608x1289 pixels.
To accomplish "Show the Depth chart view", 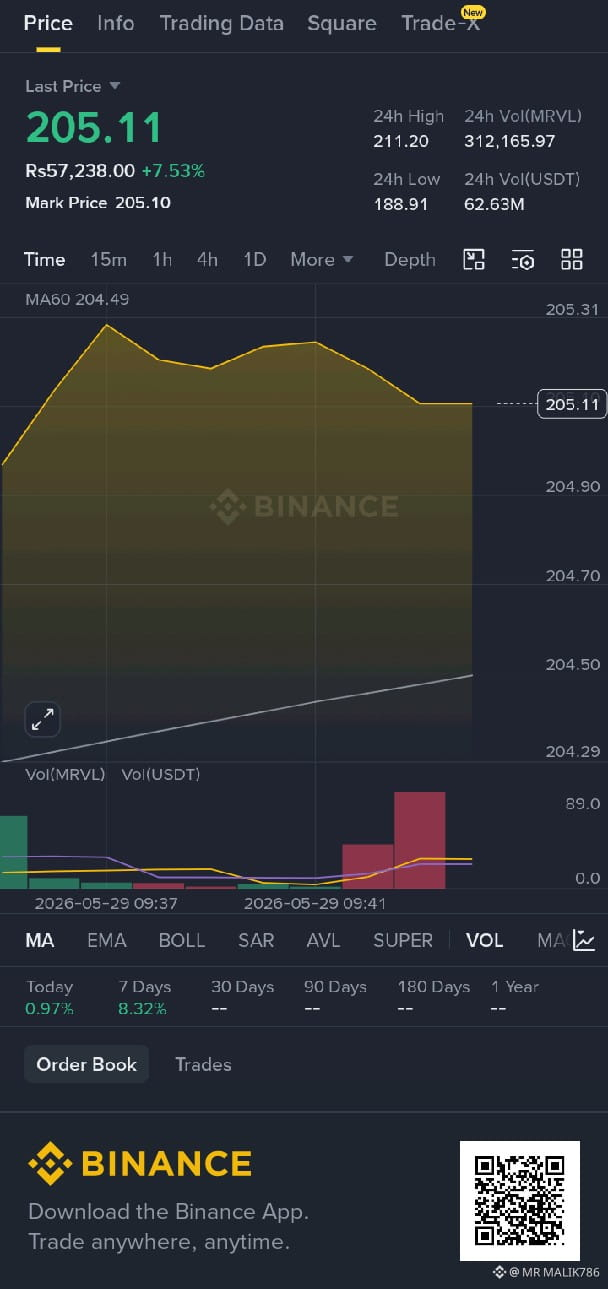I will (x=410, y=260).
